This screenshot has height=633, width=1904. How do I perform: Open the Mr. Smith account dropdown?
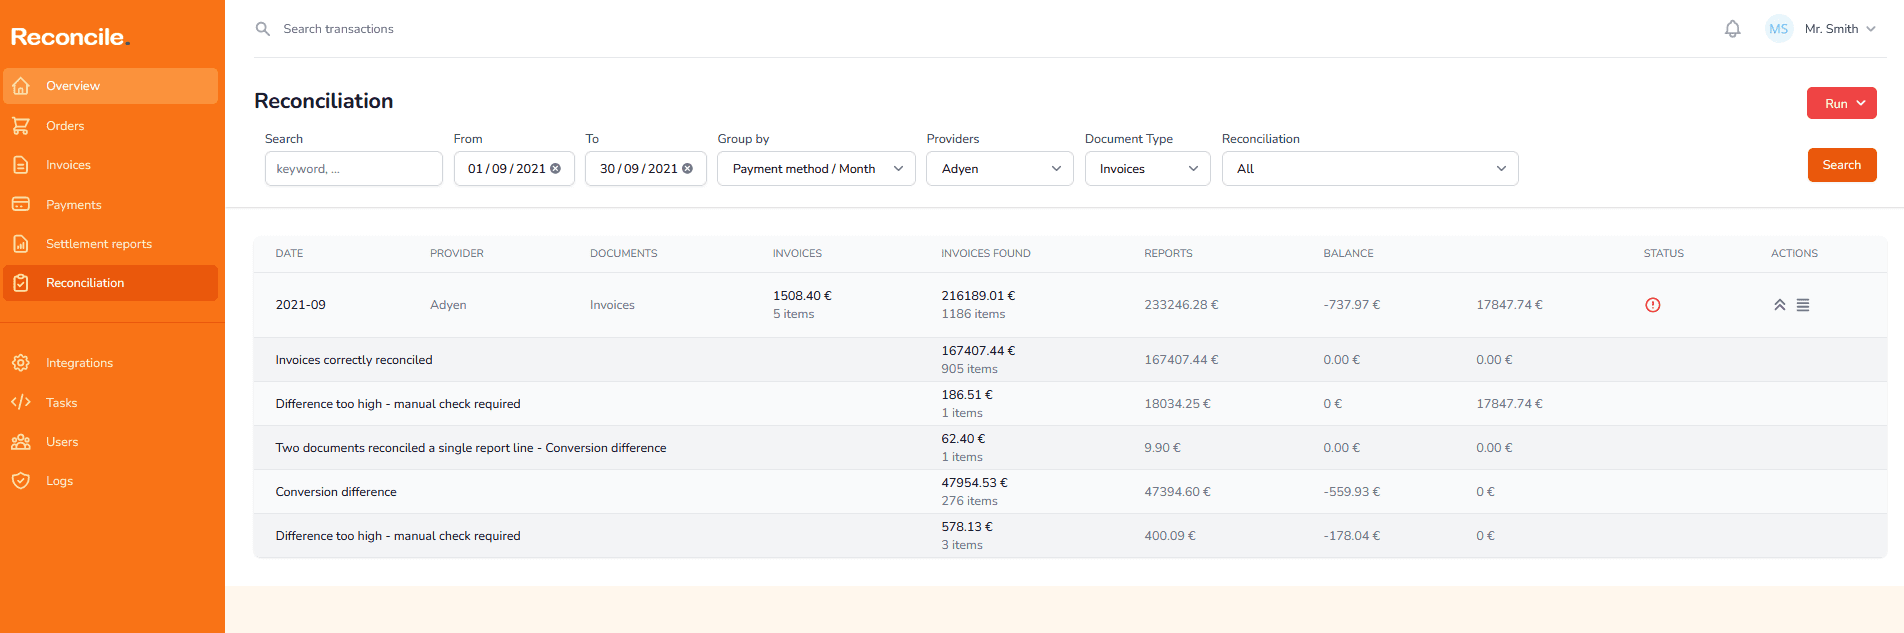[1840, 29]
